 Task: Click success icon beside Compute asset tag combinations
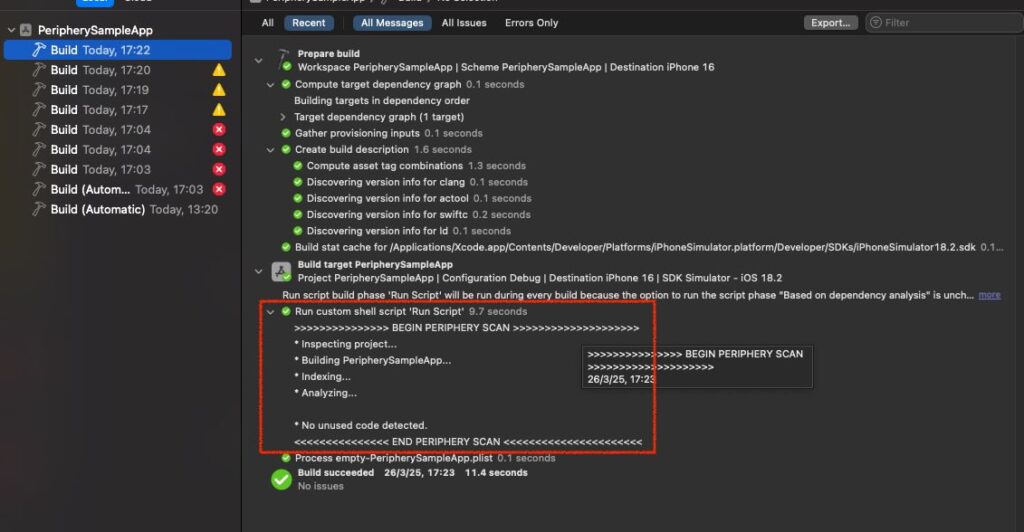[x=298, y=166]
